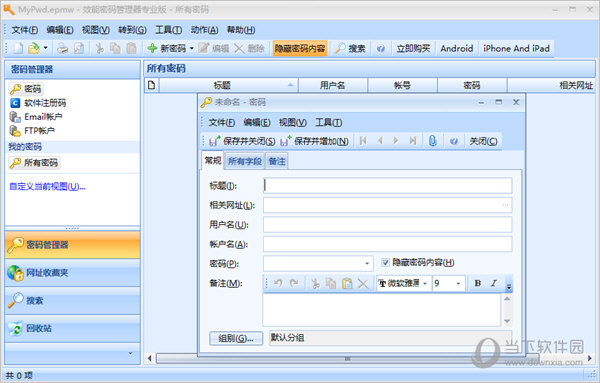Toggle the 隐藏密码内容(H) checkbox
Image resolution: width=600 pixels, height=383 pixels.
pyautogui.click(x=385, y=262)
